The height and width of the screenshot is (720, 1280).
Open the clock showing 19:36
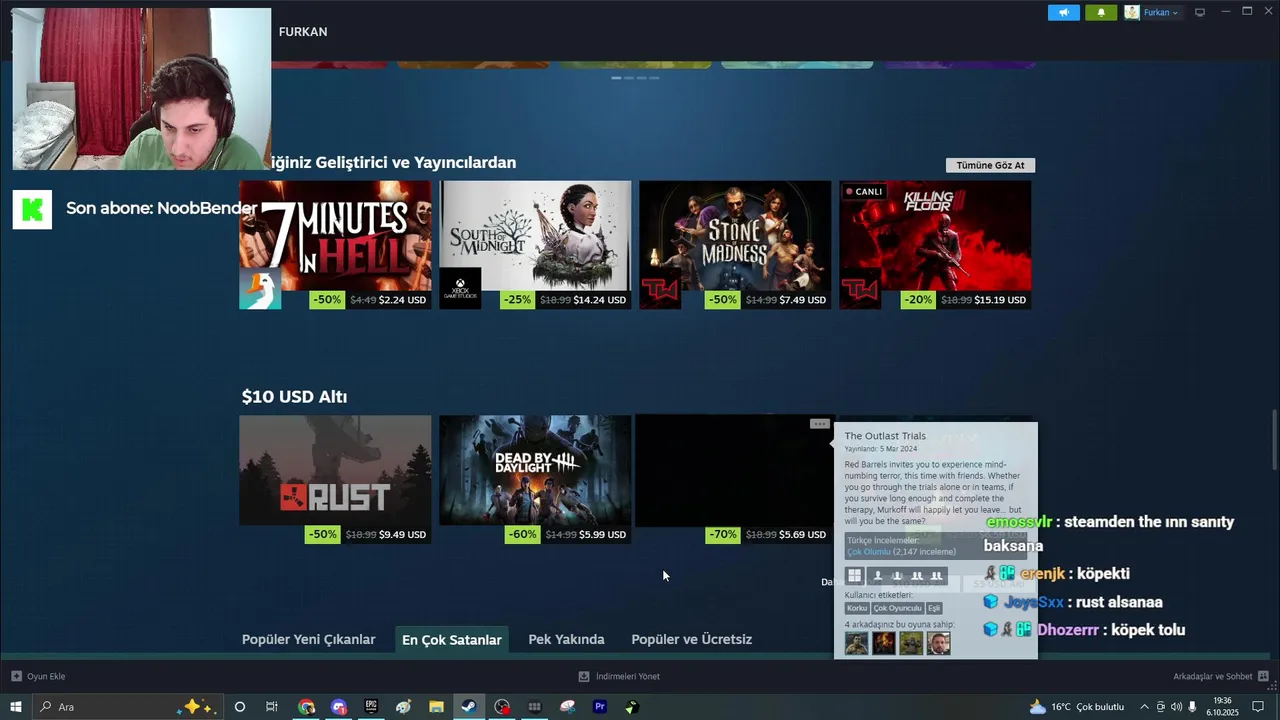[1222, 707]
